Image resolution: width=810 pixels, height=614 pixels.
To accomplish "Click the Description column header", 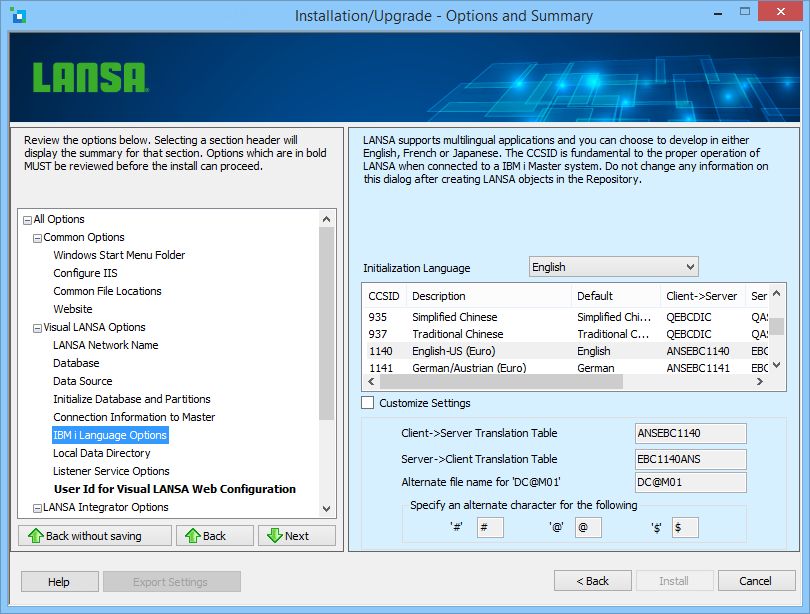I will click(x=489, y=296).
